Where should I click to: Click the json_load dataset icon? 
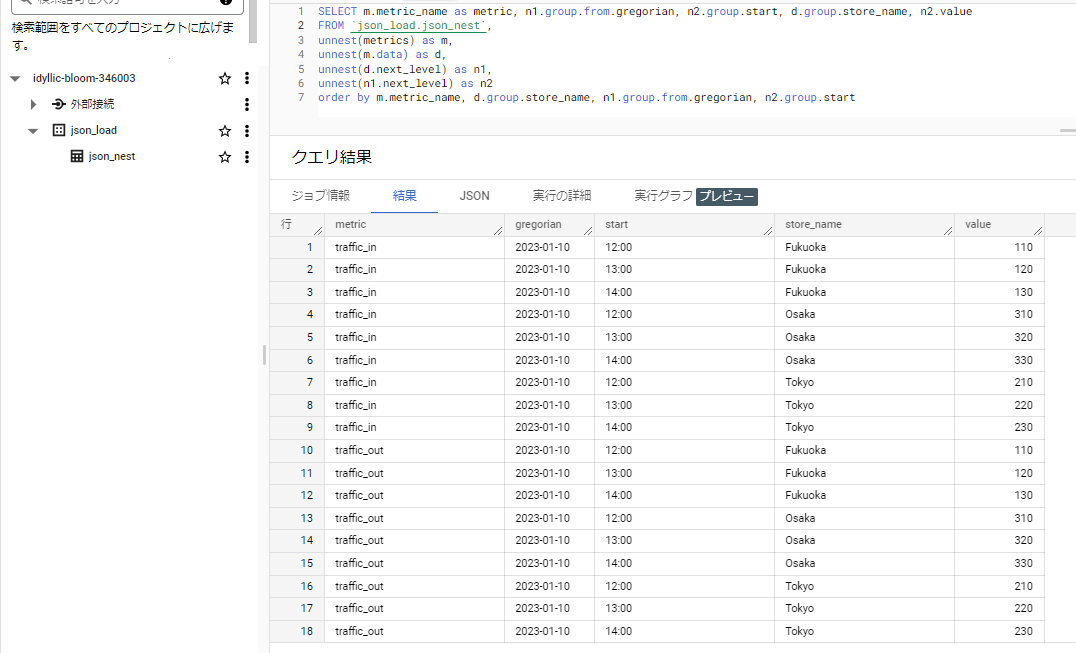[57, 129]
